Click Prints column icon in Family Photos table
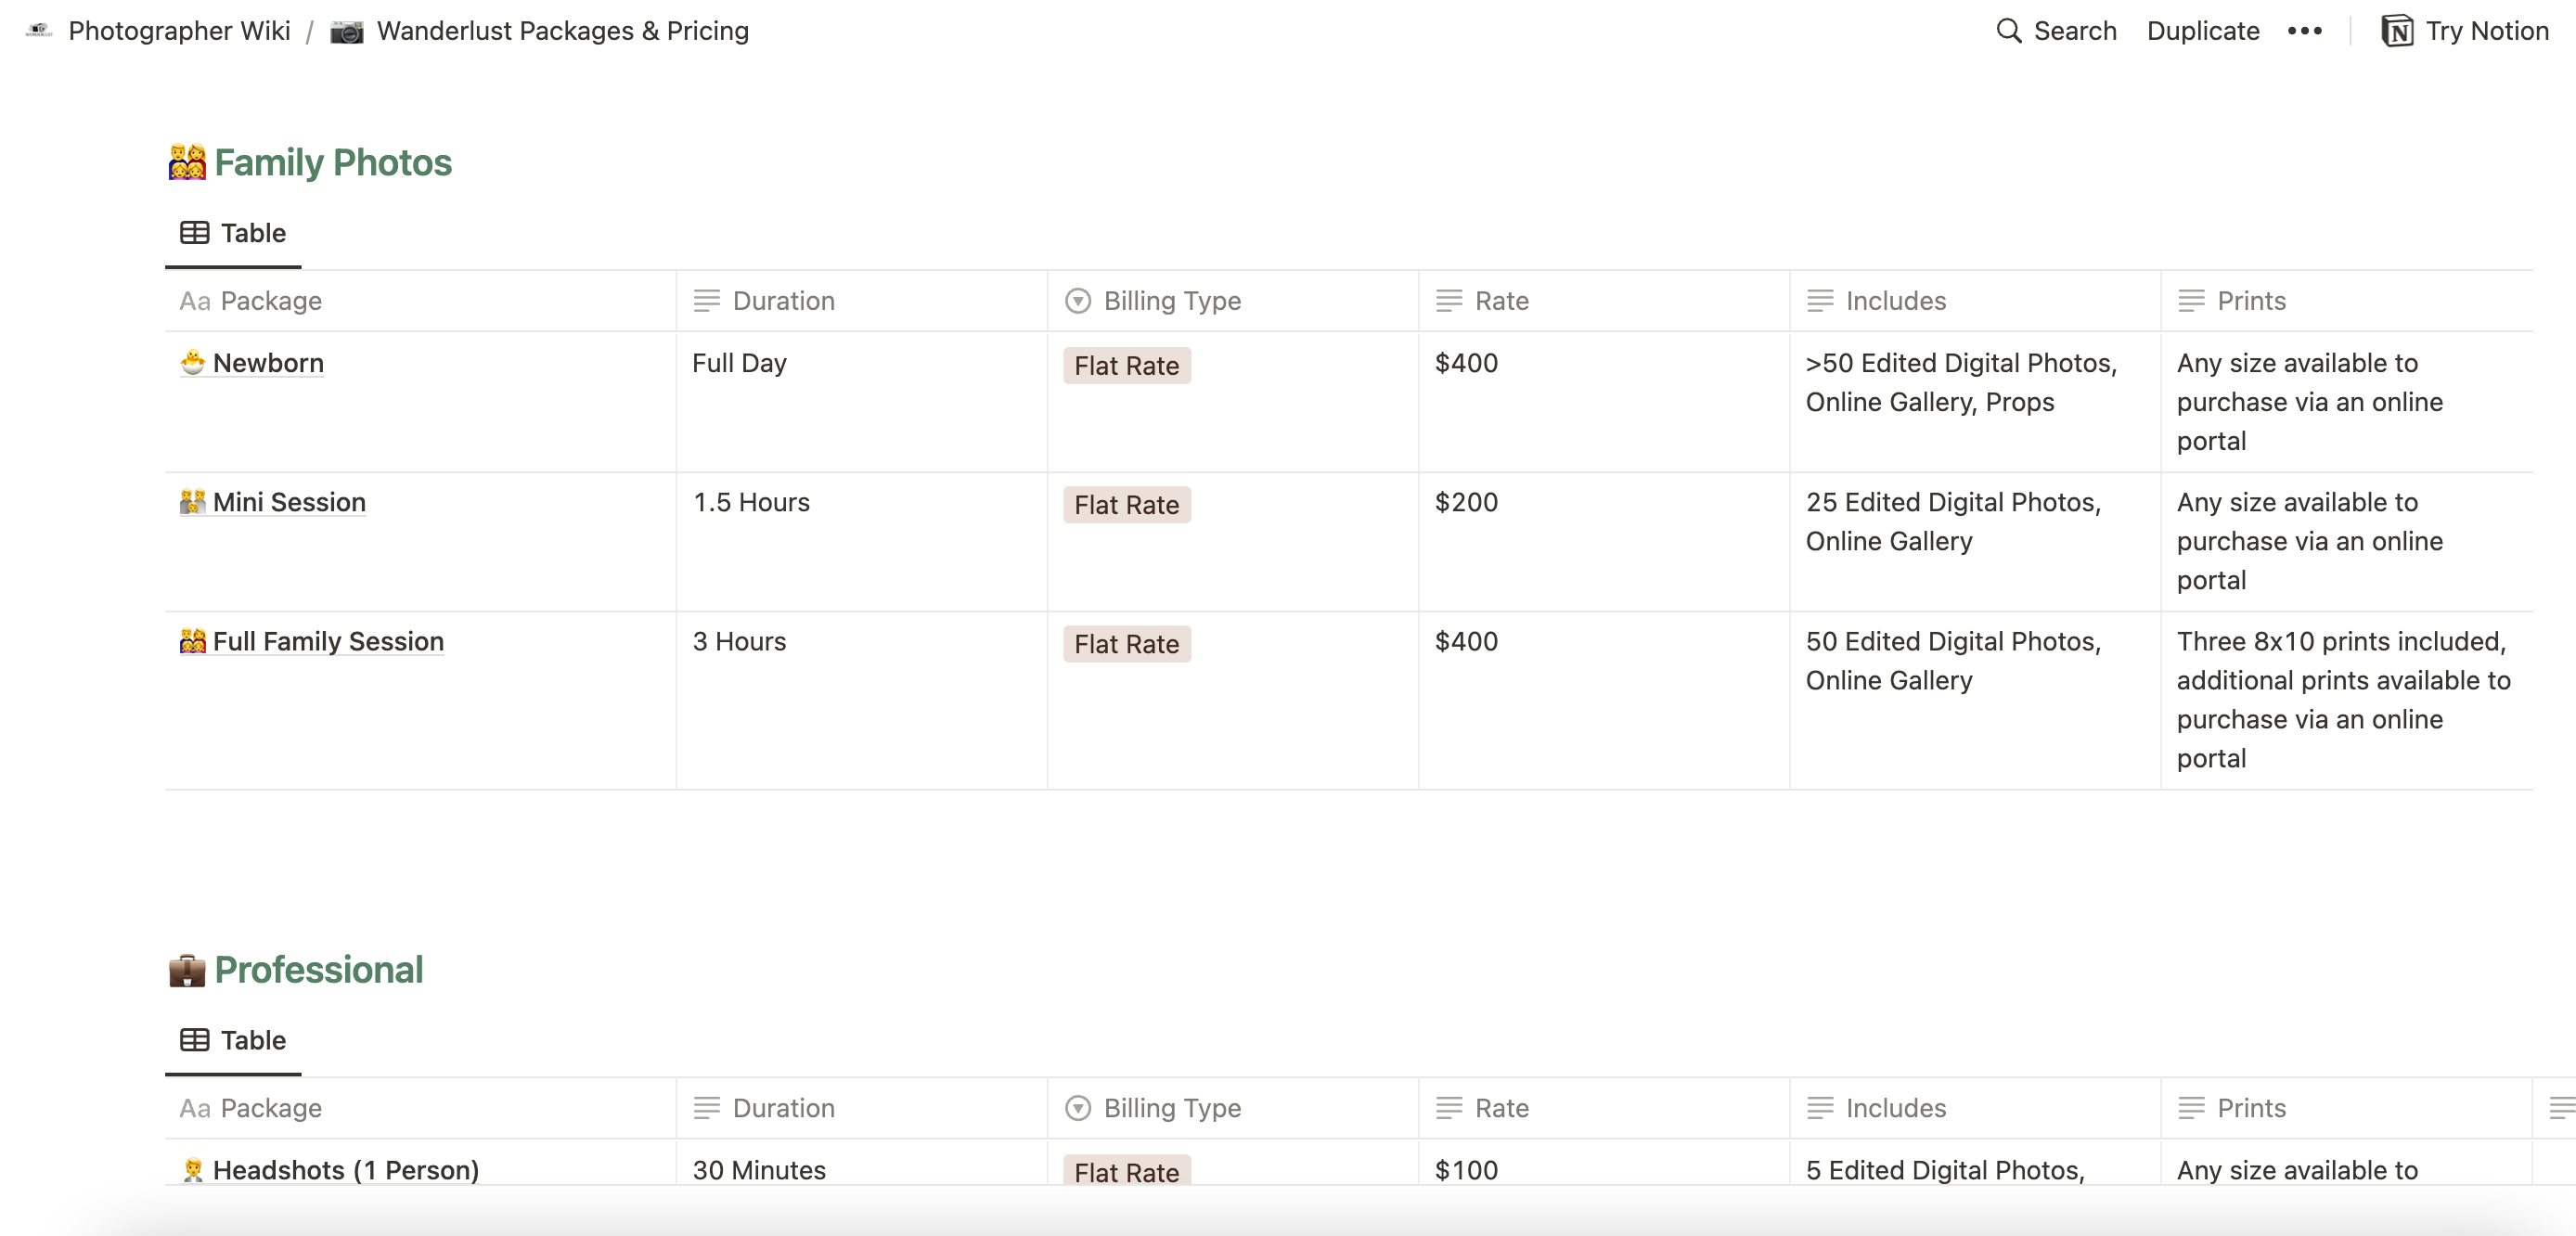2576x1236 pixels. click(2191, 300)
